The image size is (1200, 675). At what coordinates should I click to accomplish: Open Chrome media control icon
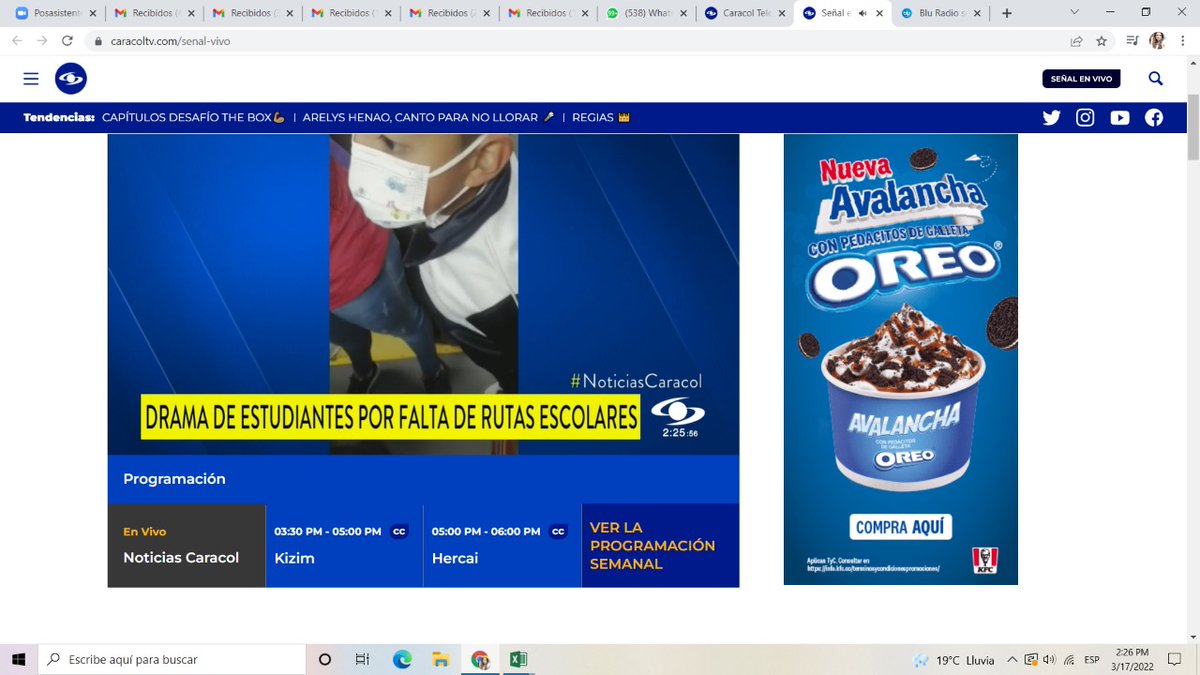coord(1132,41)
